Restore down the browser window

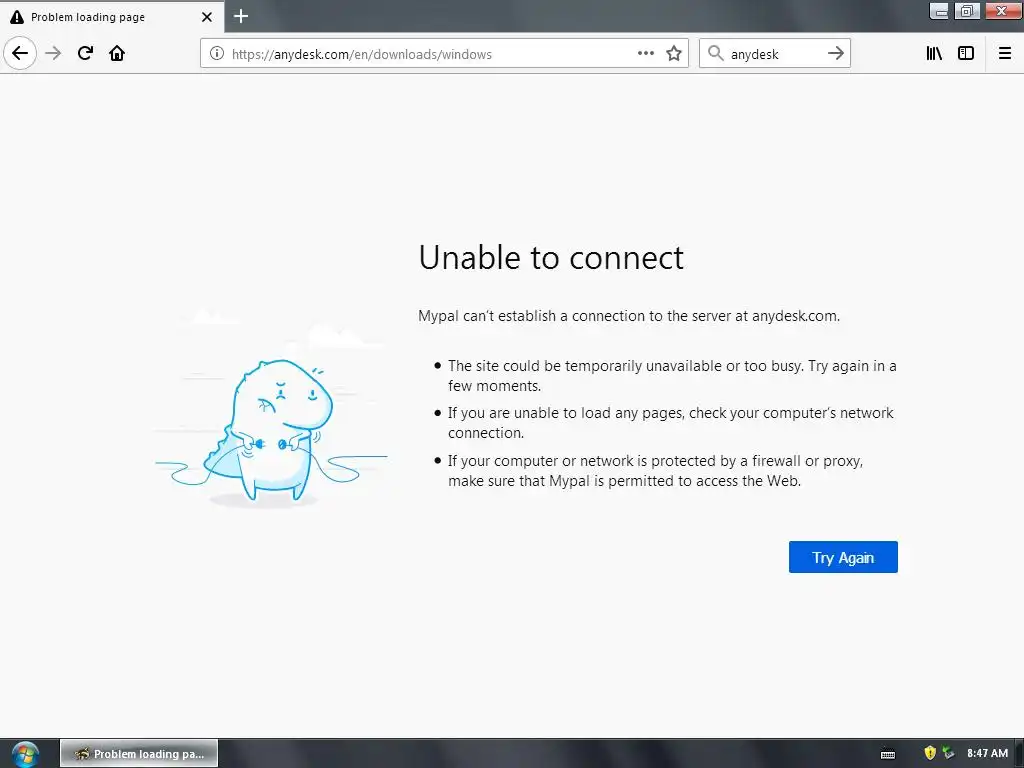(x=967, y=10)
